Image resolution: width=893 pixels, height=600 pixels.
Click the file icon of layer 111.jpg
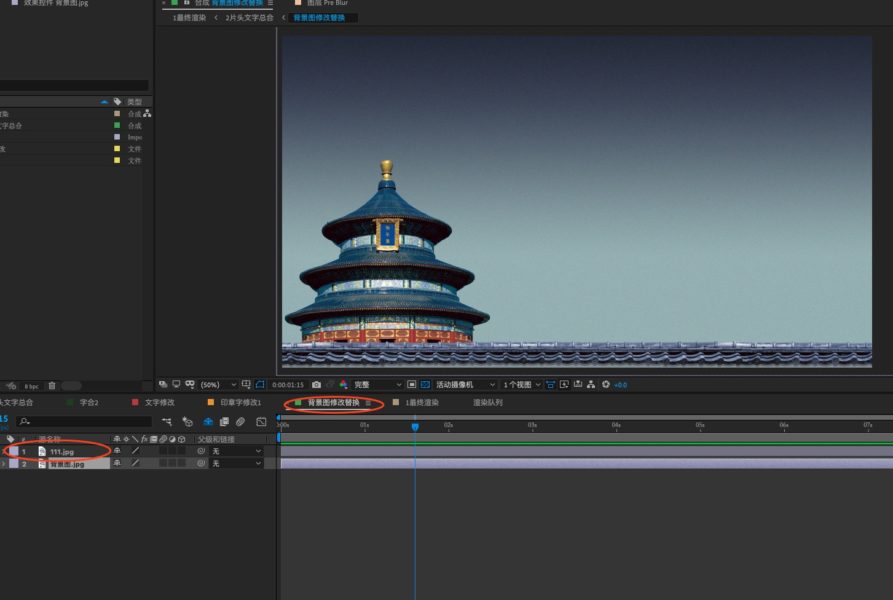tap(42, 451)
